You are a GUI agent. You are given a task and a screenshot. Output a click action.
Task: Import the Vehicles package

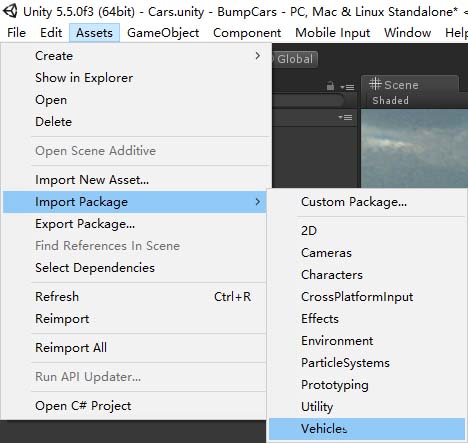[x=367, y=429]
